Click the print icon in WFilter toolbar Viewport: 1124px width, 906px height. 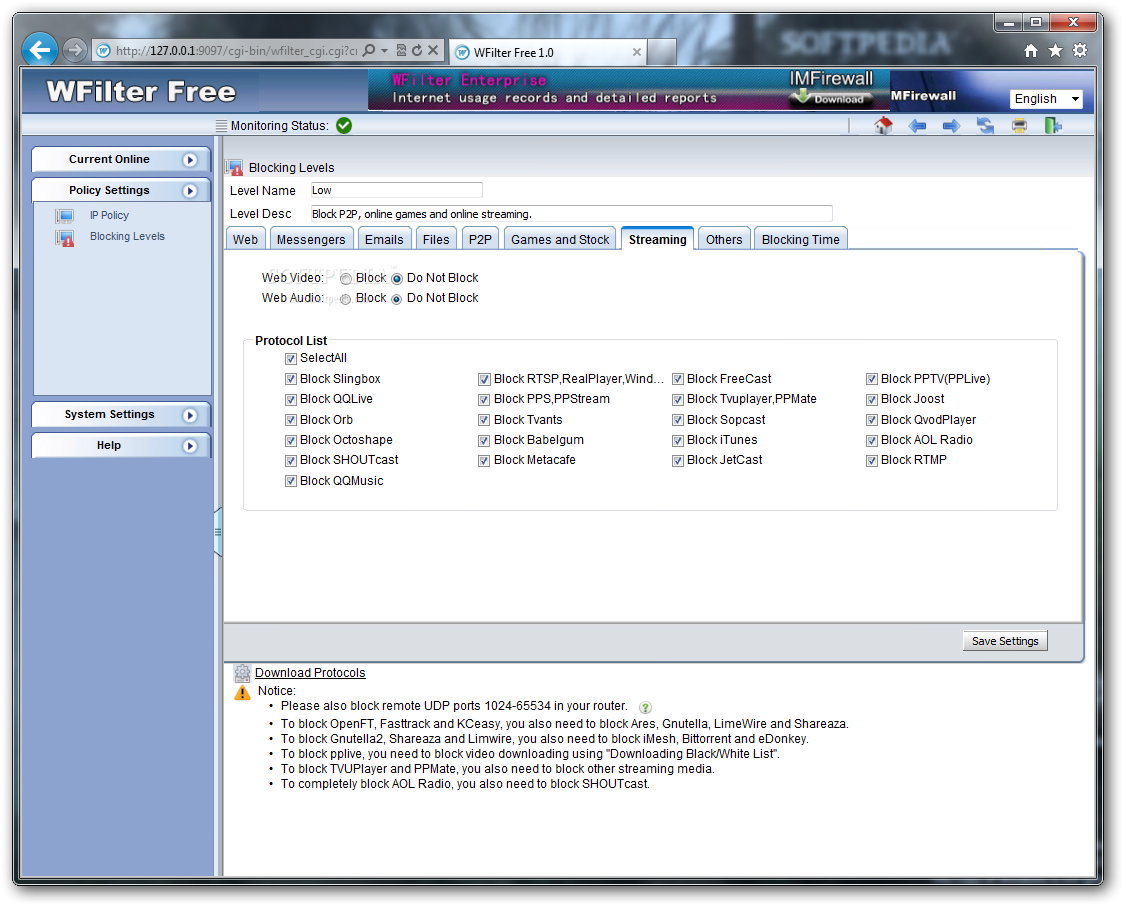point(1019,126)
